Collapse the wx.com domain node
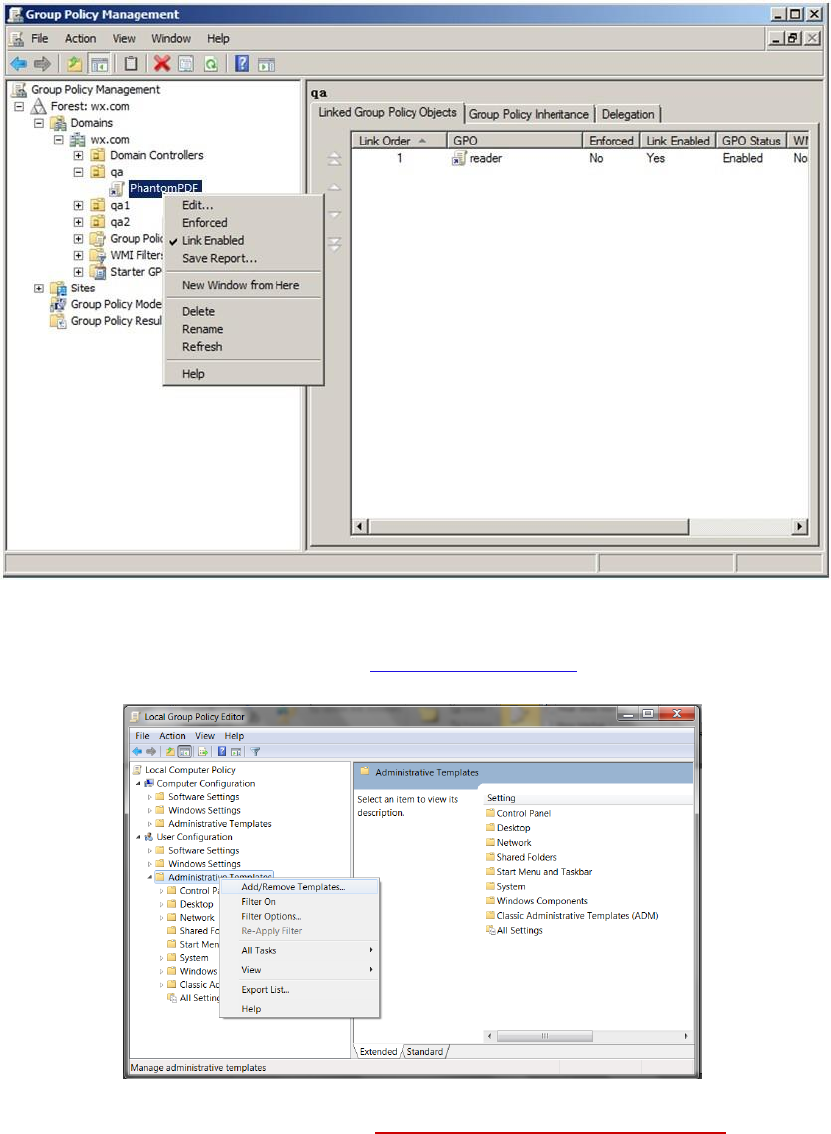831x1134 pixels. coord(59,140)
